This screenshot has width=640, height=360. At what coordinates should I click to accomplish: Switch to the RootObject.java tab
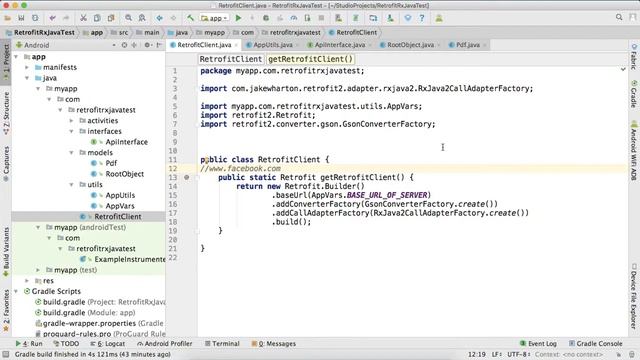pyautogui.click(x=410, y=45)
